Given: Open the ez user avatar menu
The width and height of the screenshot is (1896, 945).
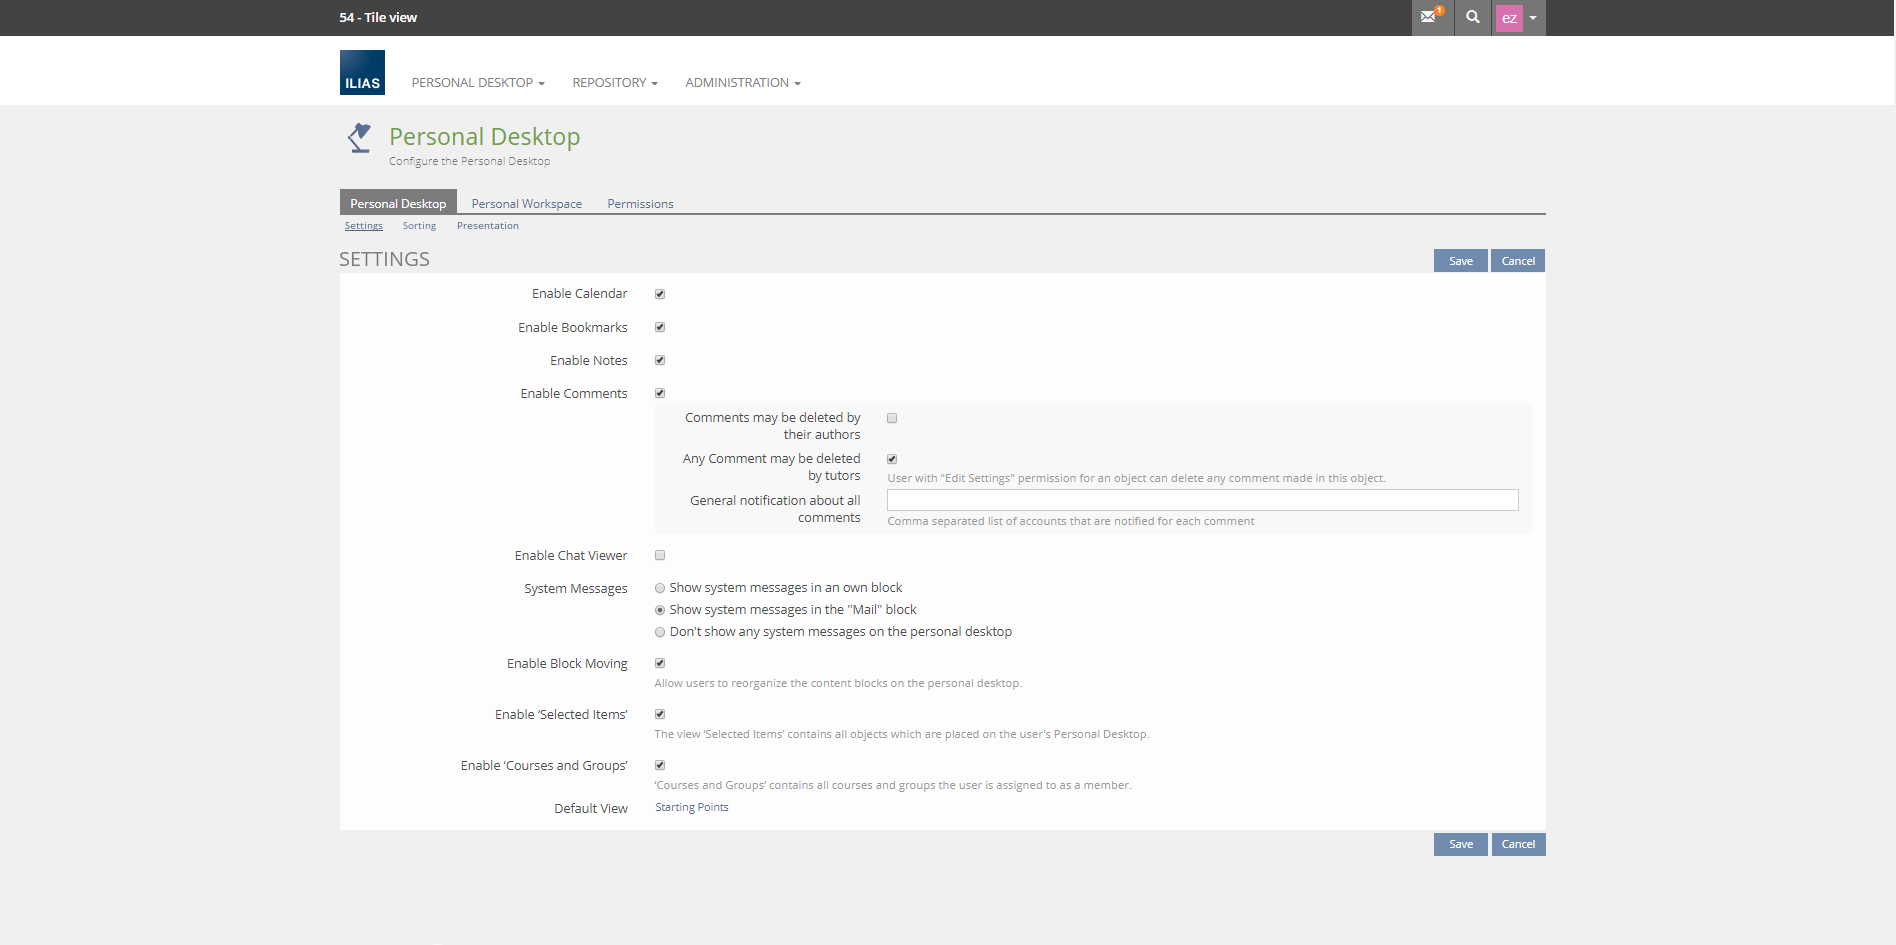Looking at the screenshot, I should point(1518,18).
